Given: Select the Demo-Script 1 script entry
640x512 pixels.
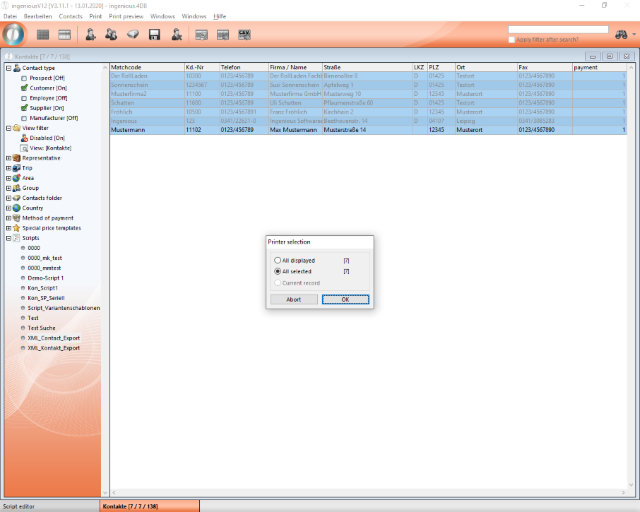Looking at the screenshot, I should tap(45, 278).
